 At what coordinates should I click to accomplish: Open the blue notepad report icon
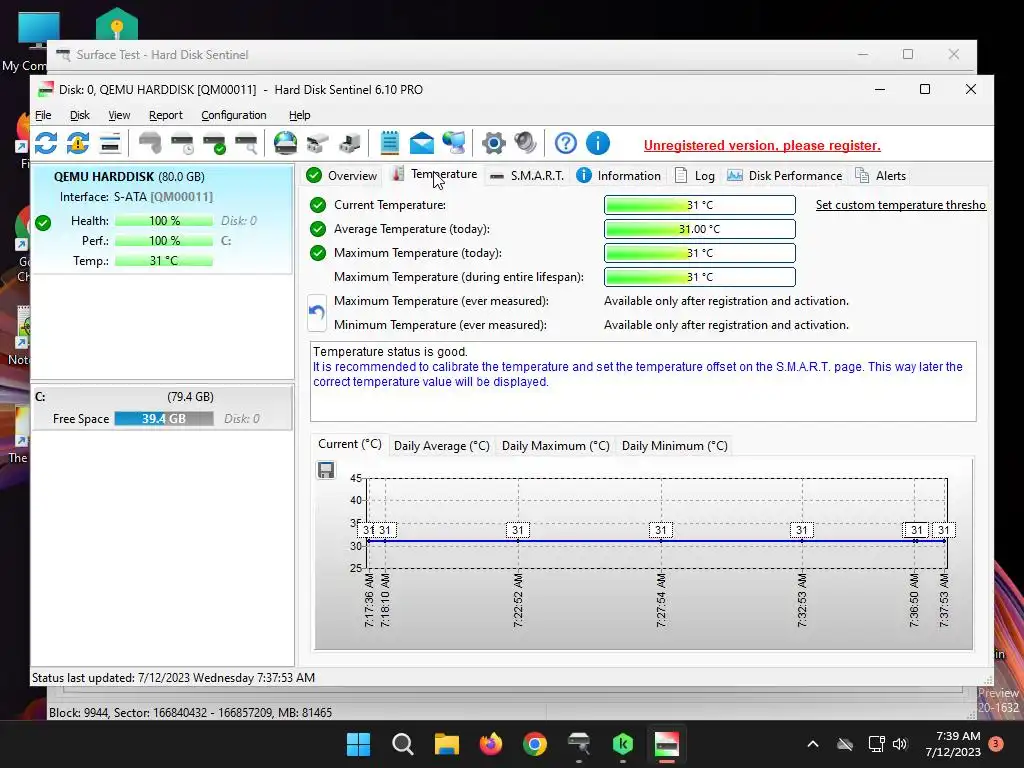coord(389,143)
